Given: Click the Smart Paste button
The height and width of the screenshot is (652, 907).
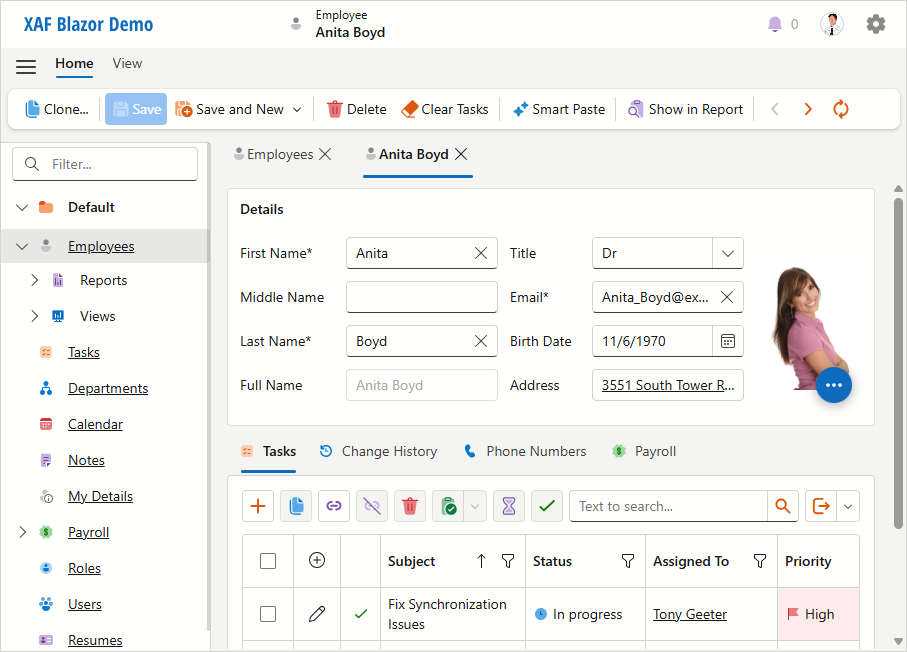Looking at the screenshot, I should pyautogui.click(x=559, y=109).
